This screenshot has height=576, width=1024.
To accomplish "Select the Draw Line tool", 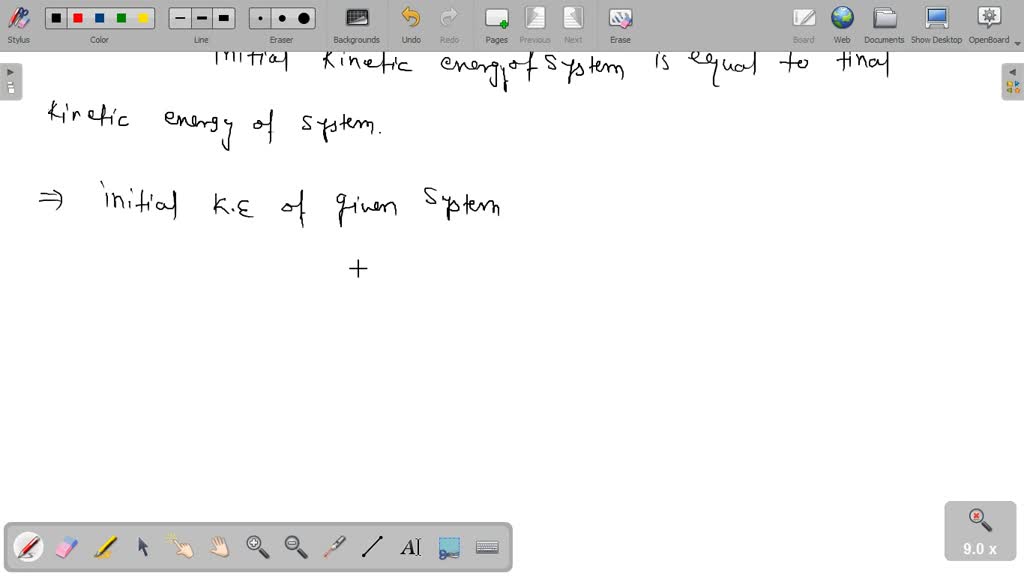I will pyautogui.click(x=372, y=546).
